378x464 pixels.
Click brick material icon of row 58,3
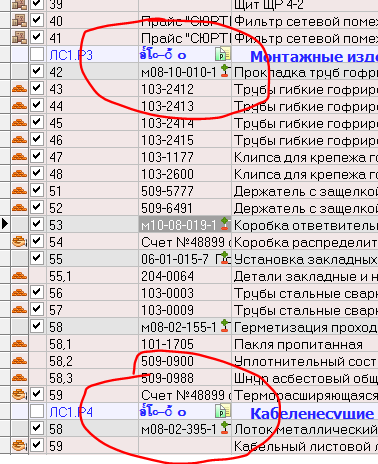[x=19, y=378]
